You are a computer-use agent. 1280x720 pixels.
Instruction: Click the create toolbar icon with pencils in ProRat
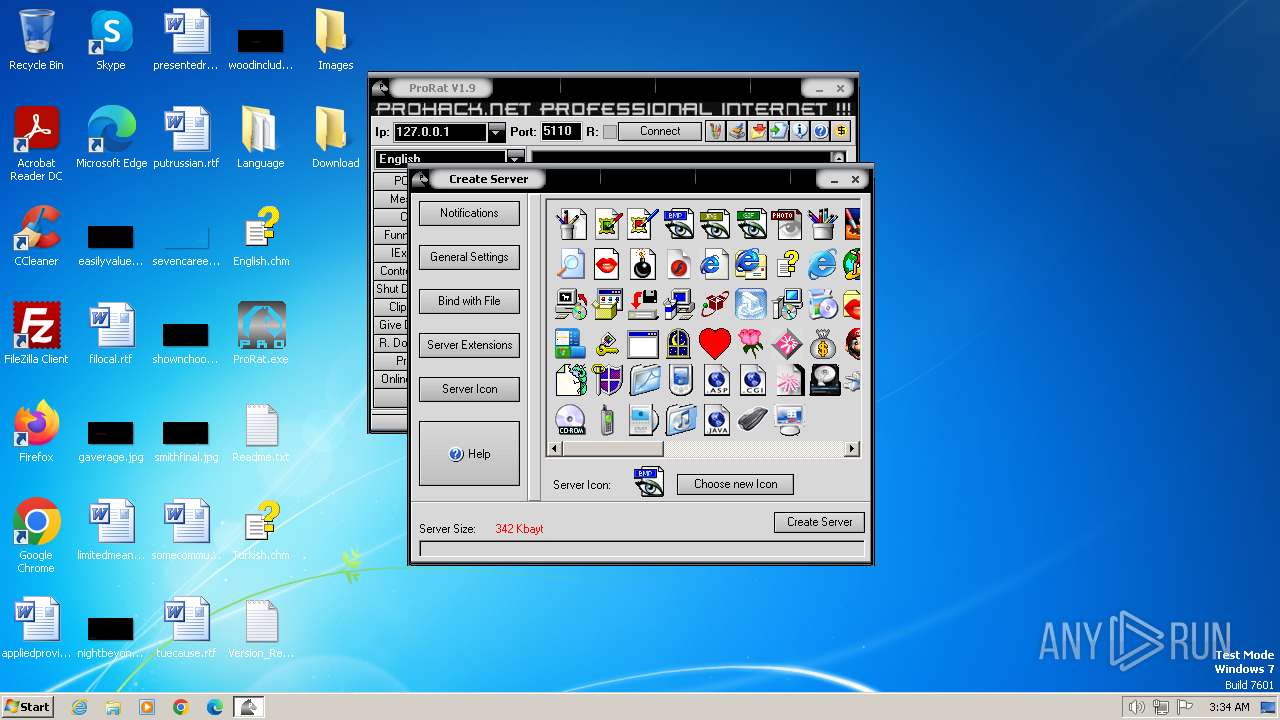(x=715, y=131)
